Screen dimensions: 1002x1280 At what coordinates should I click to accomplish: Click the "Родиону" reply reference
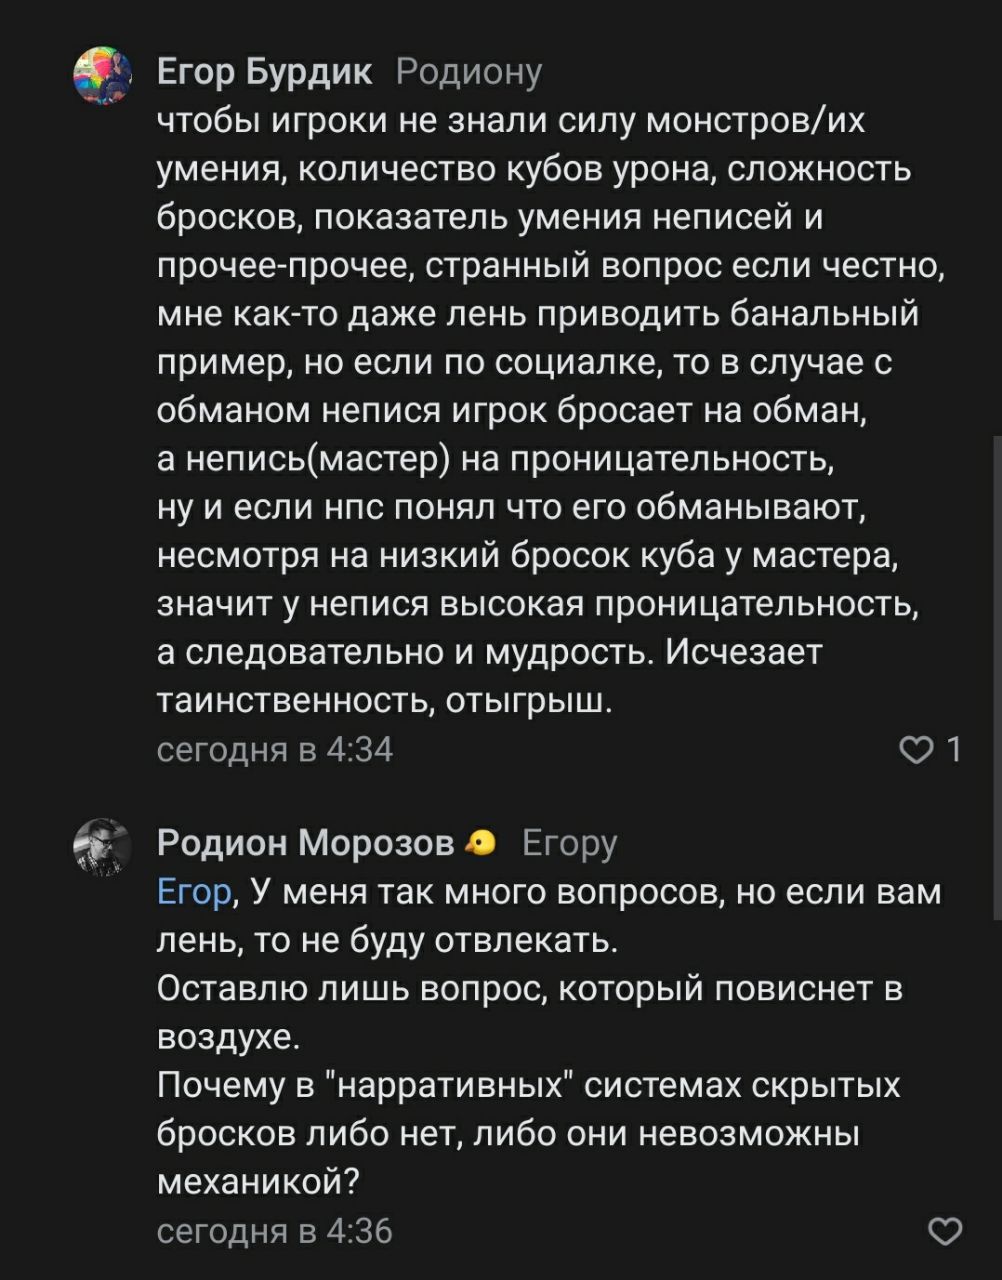469,72
